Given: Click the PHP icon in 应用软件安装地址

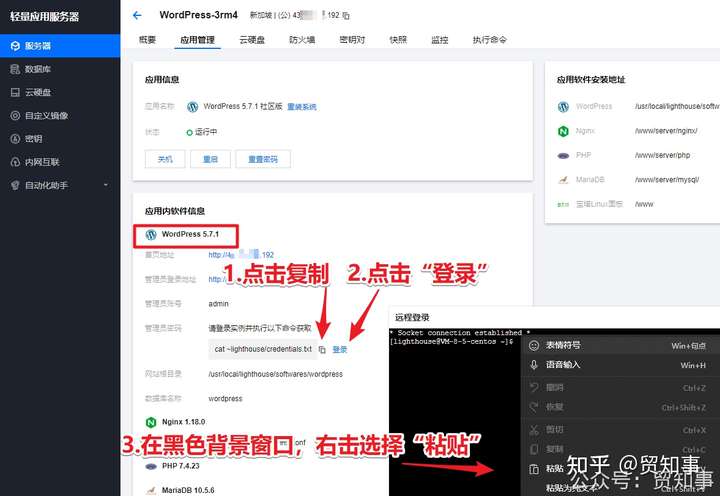Looking at the screenshot, I should [563, 156].
